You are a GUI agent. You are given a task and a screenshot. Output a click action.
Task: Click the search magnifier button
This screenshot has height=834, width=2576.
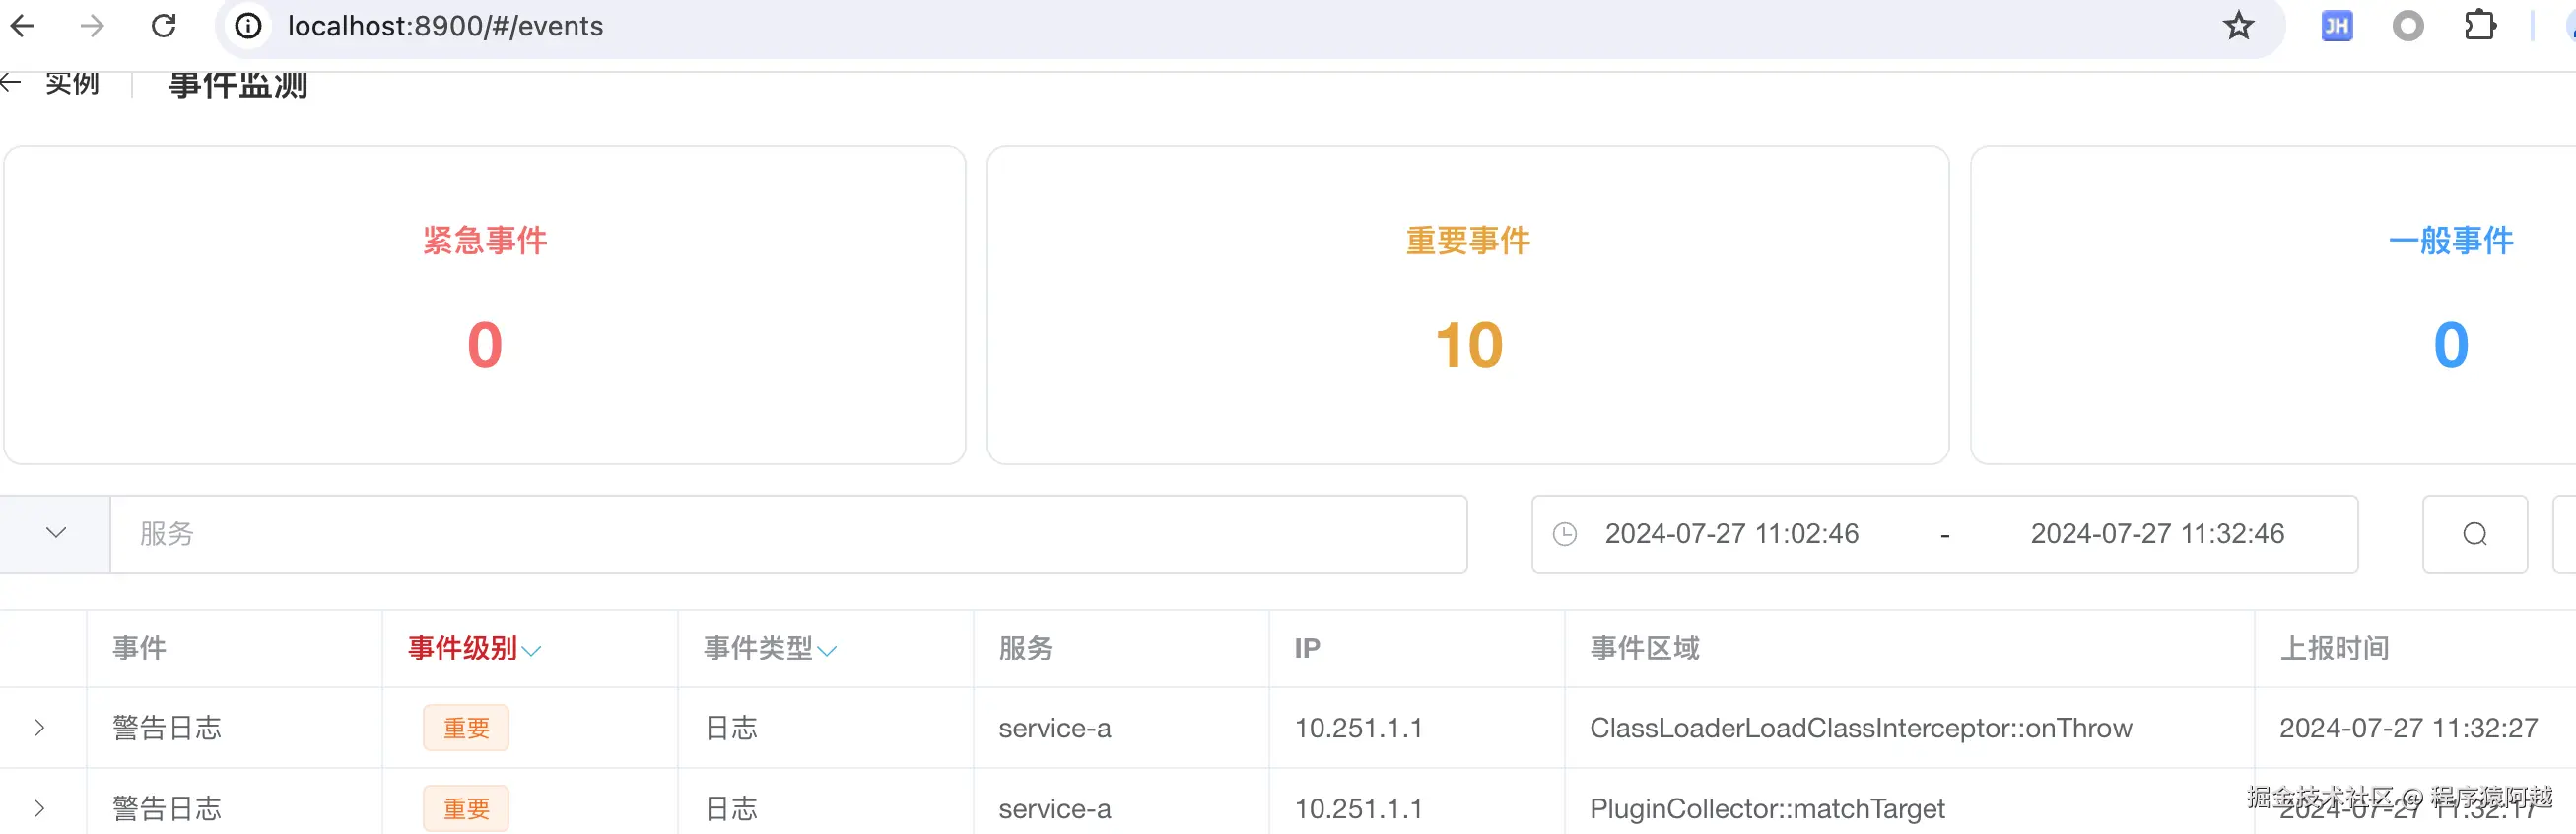click(x=2474, y=534)
